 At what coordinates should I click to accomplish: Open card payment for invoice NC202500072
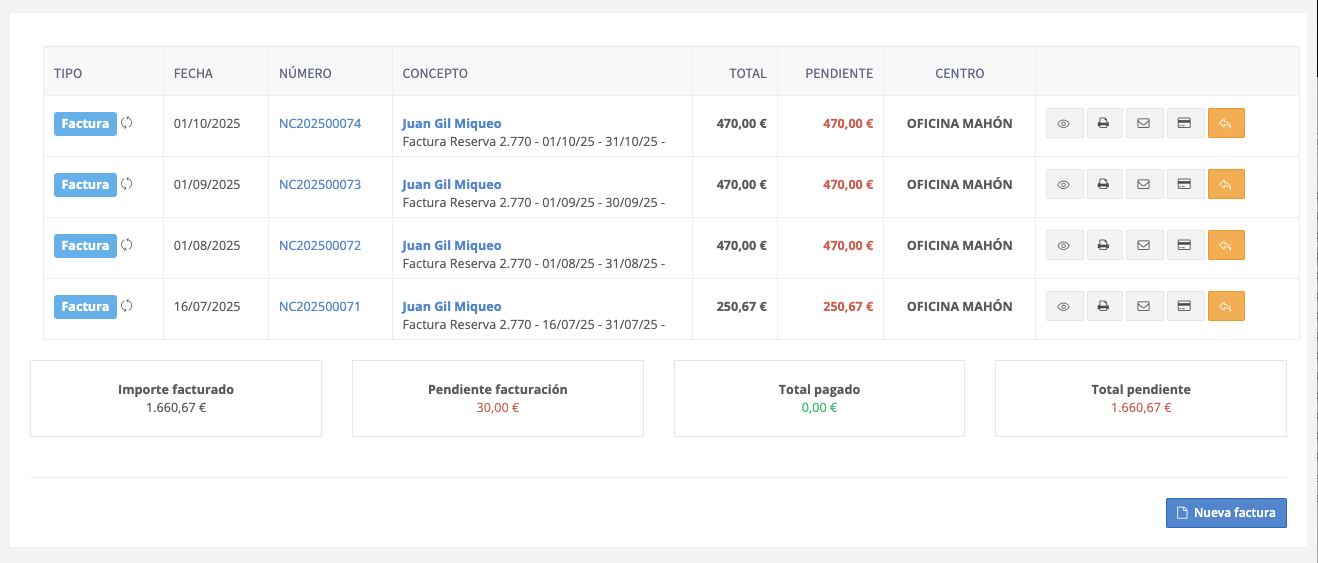(1185, 246)
